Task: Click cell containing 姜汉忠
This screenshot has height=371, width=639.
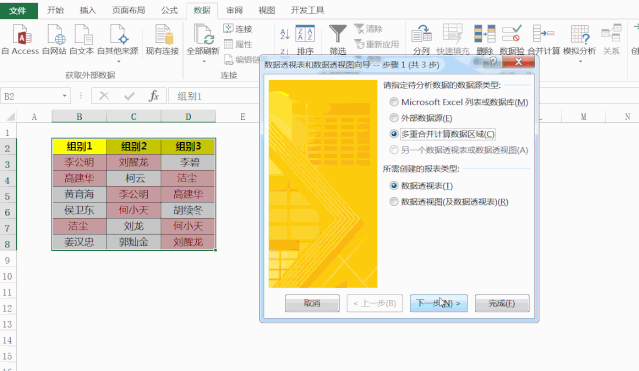Action: 79,242
